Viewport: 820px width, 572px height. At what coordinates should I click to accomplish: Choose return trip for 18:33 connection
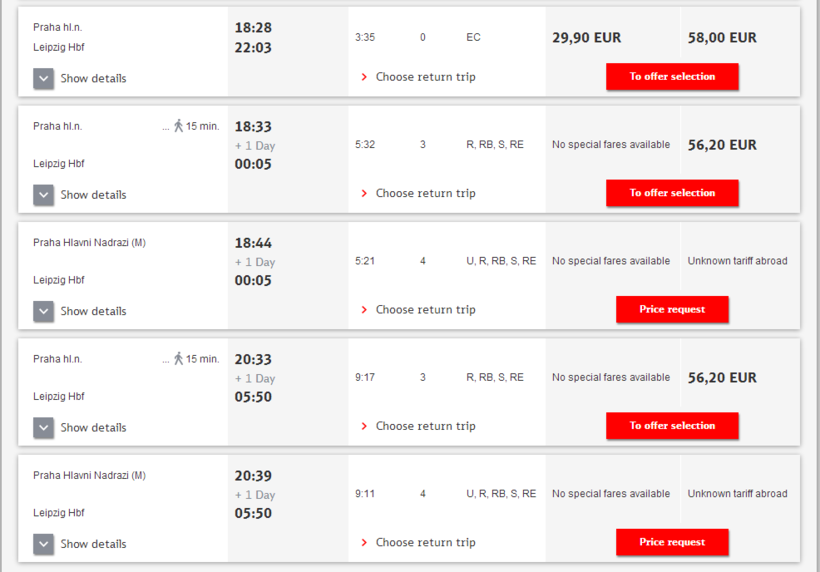tap(425, 193)
